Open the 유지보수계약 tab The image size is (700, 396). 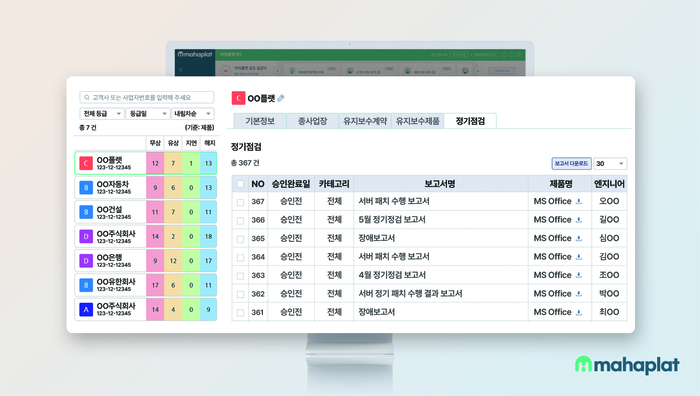click(365, 121)
